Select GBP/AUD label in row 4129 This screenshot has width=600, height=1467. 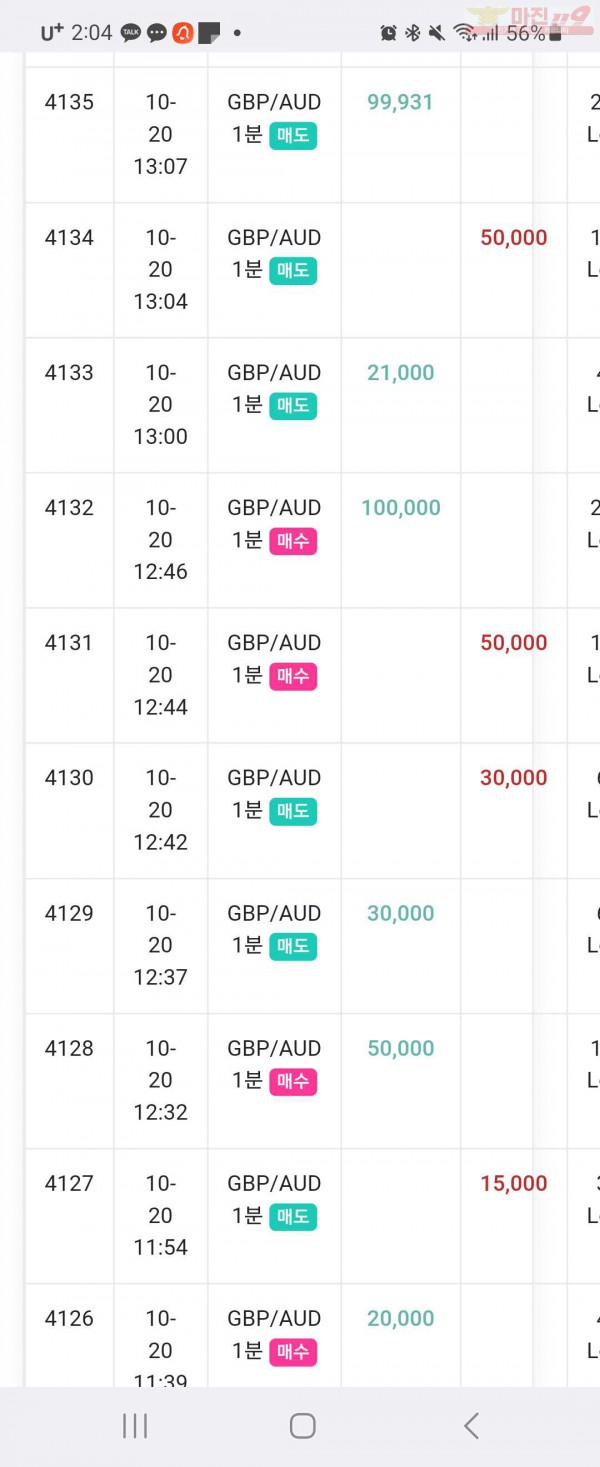click(x=274, y=913)
